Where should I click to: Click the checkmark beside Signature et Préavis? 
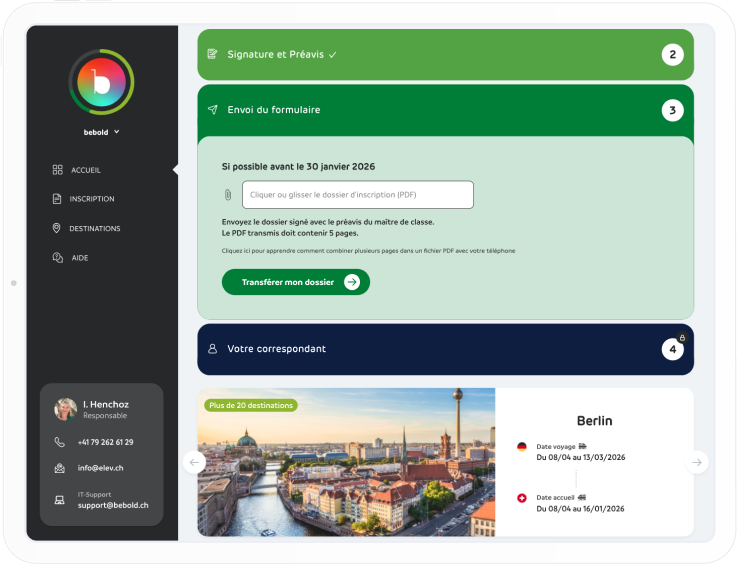click(x=332, y=55)
